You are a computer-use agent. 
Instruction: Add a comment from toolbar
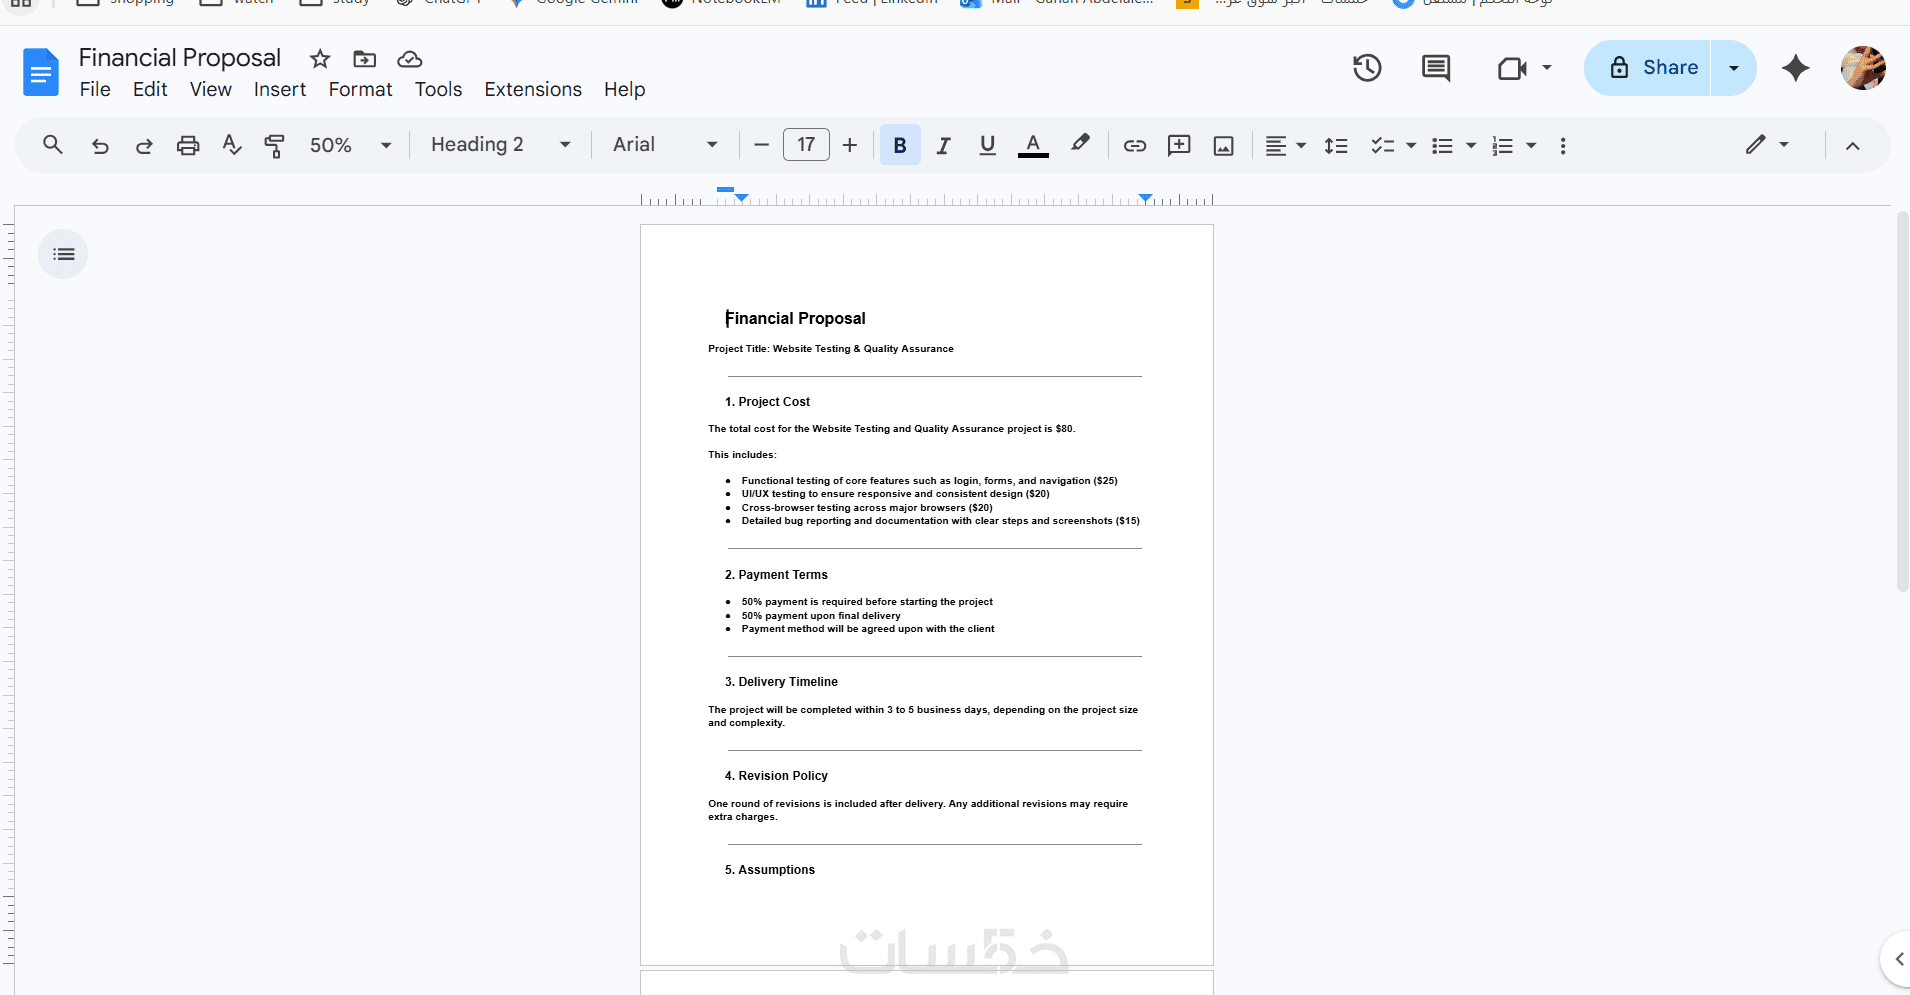1179,145
